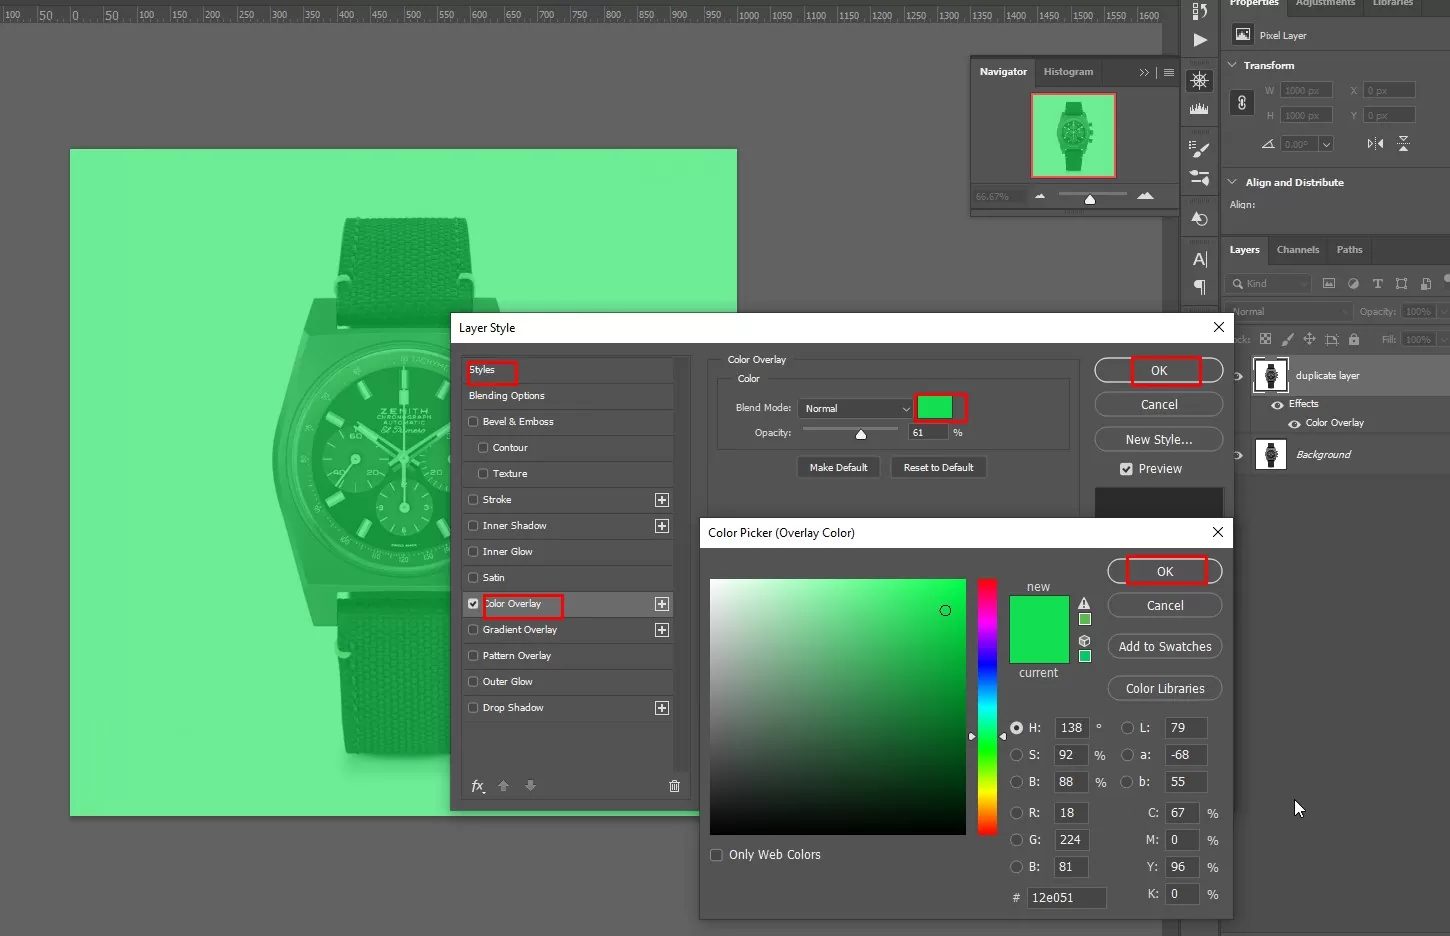This screenshot has height=936, width=1450.
Task: Zoom out with Navigator small mountain icon
Action: point(1040,196)
